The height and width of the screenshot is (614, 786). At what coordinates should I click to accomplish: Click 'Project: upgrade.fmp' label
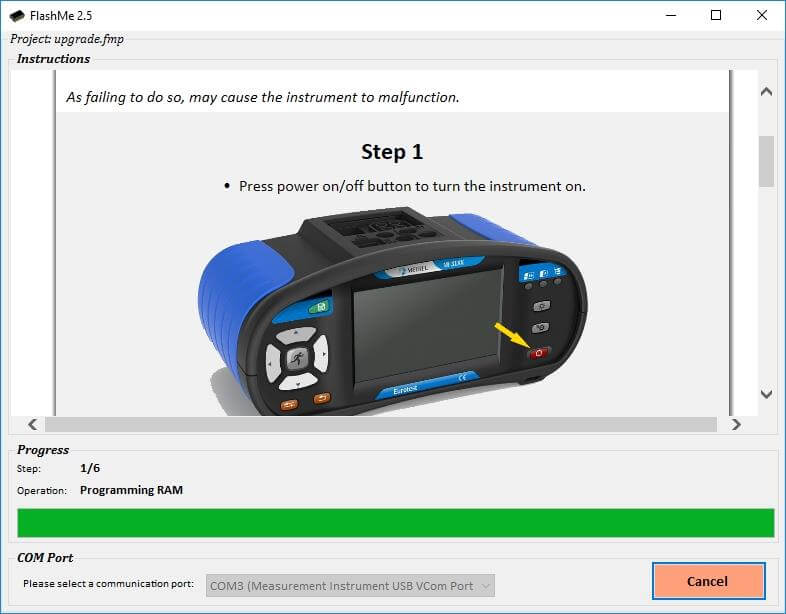67,39
